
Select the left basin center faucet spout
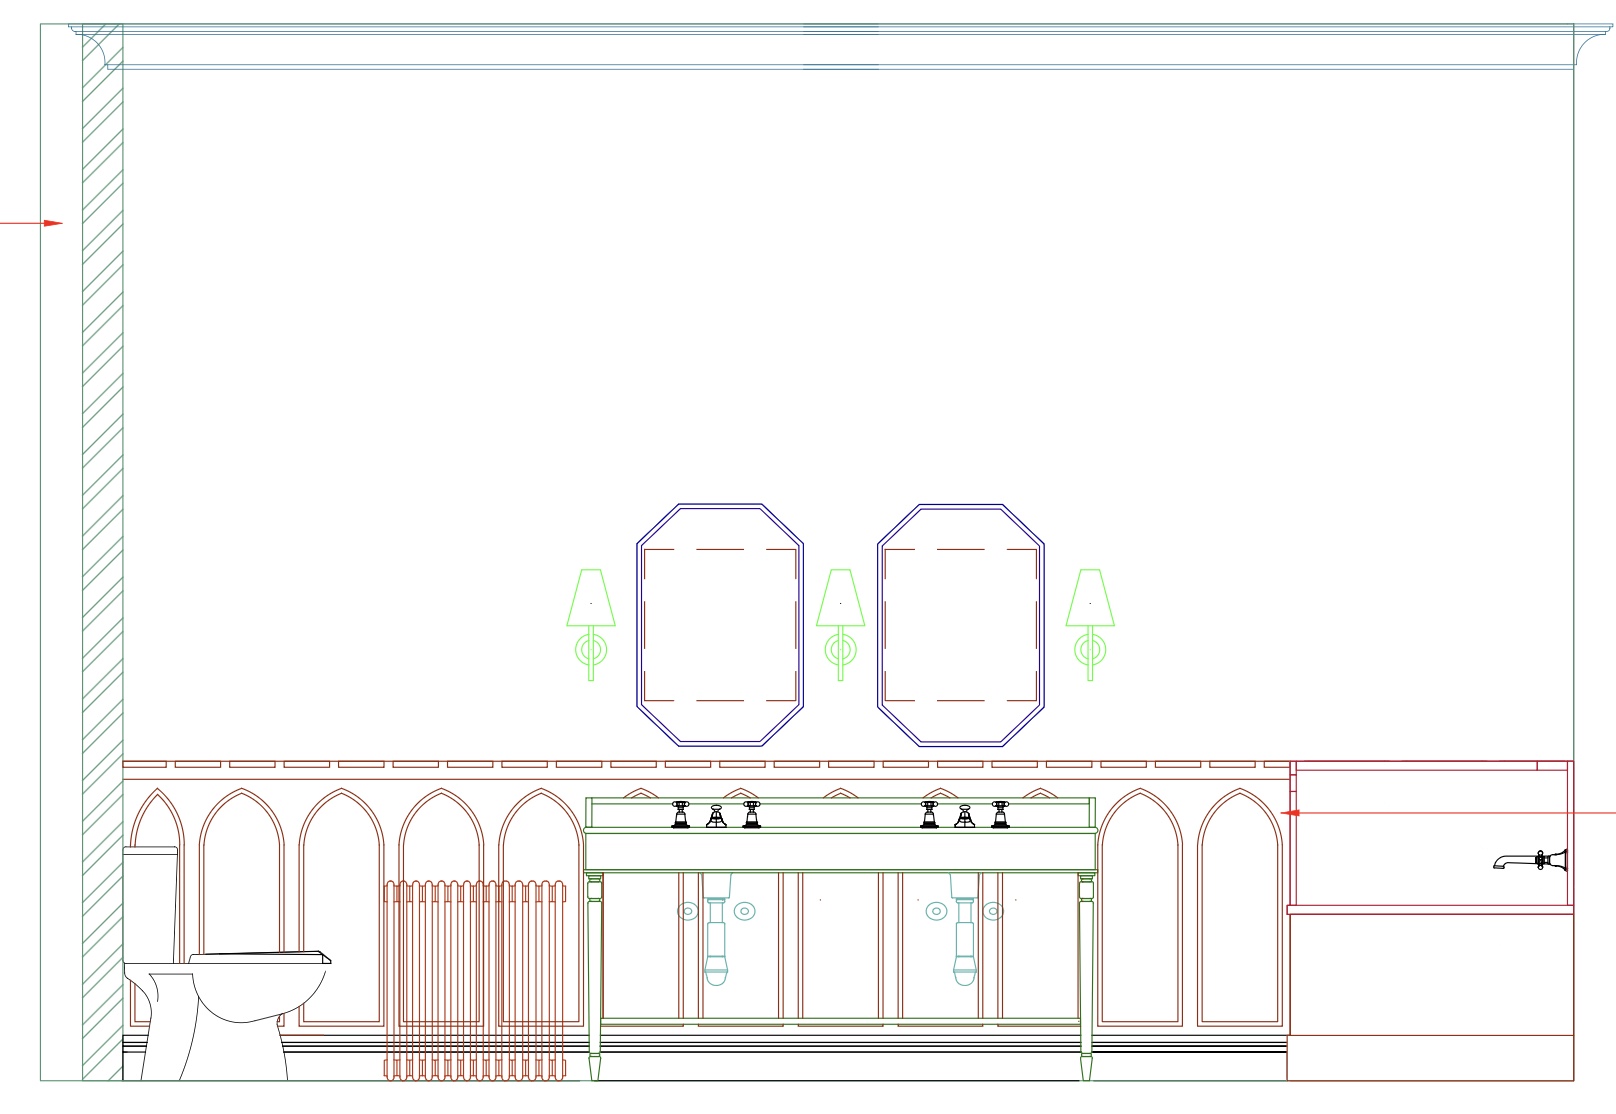click(716, 816)
